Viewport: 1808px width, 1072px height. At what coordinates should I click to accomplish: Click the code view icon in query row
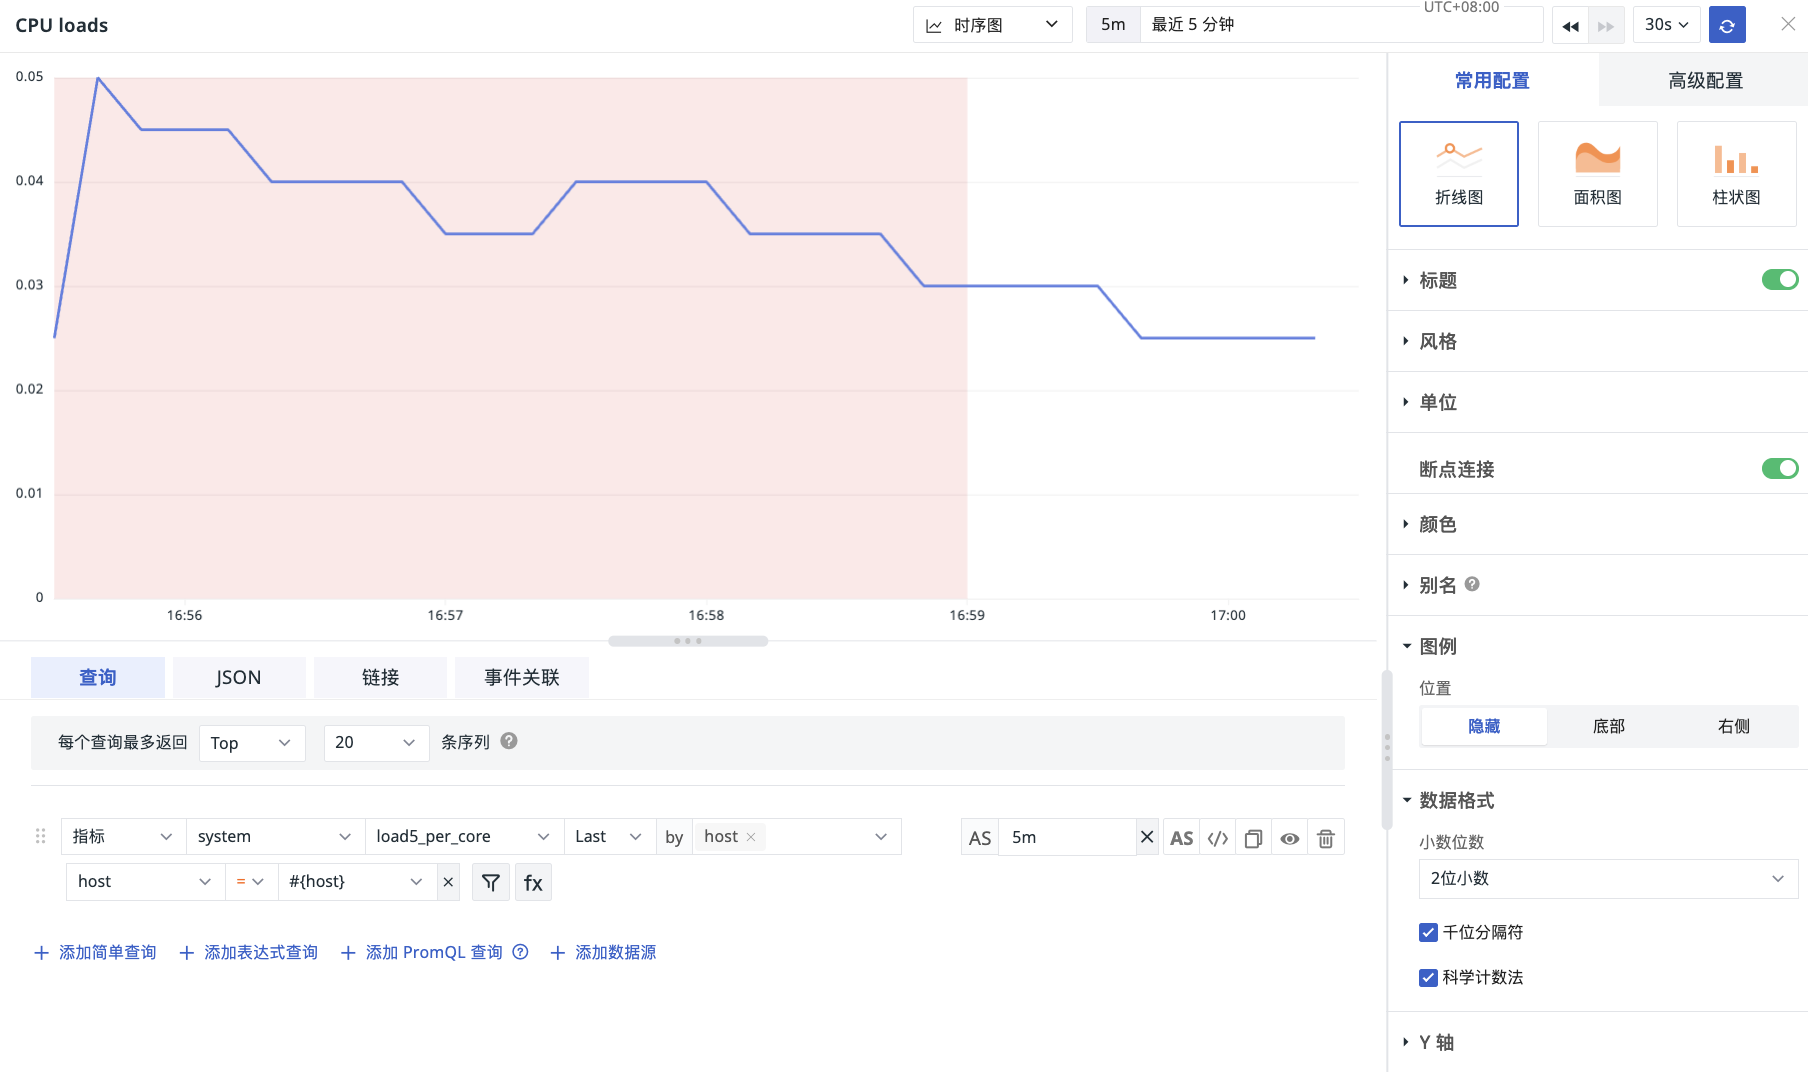1217,838
